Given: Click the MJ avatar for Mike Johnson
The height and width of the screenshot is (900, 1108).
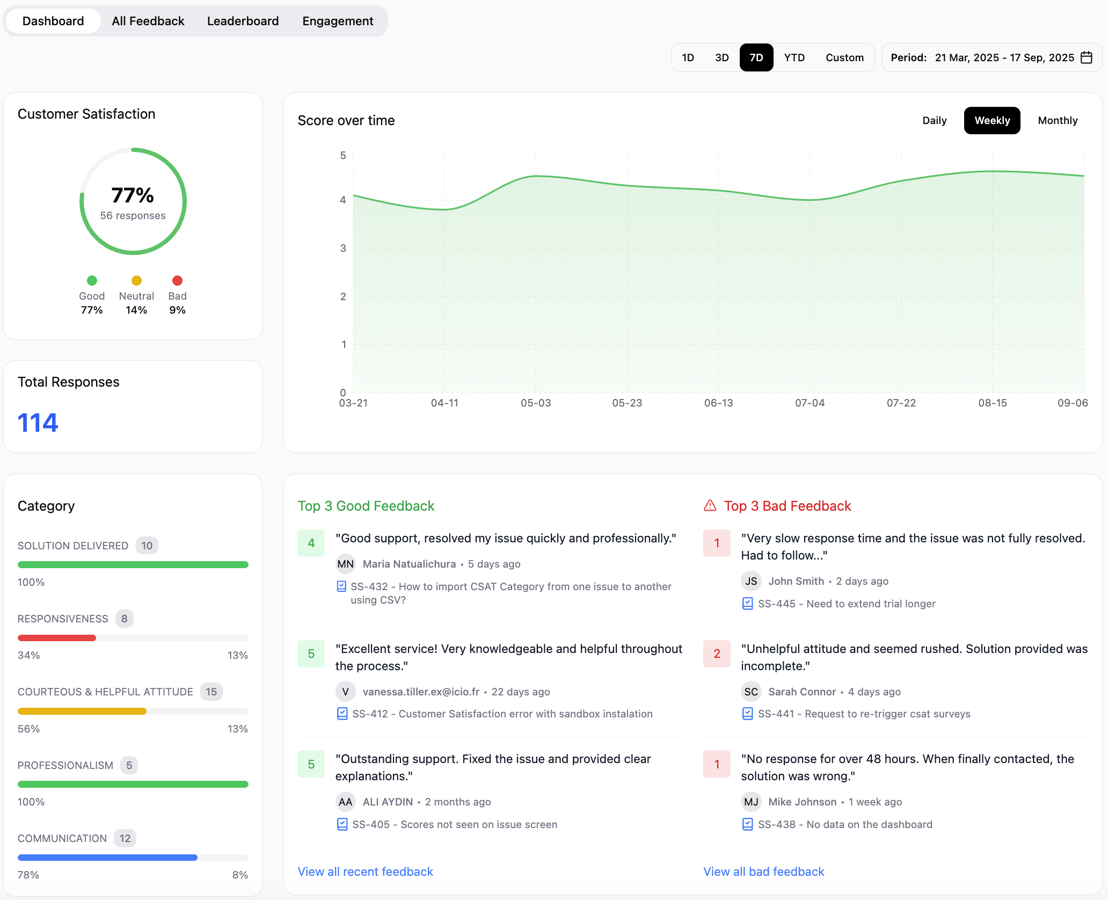Looking at the screenshot, I should click(751, 802).
